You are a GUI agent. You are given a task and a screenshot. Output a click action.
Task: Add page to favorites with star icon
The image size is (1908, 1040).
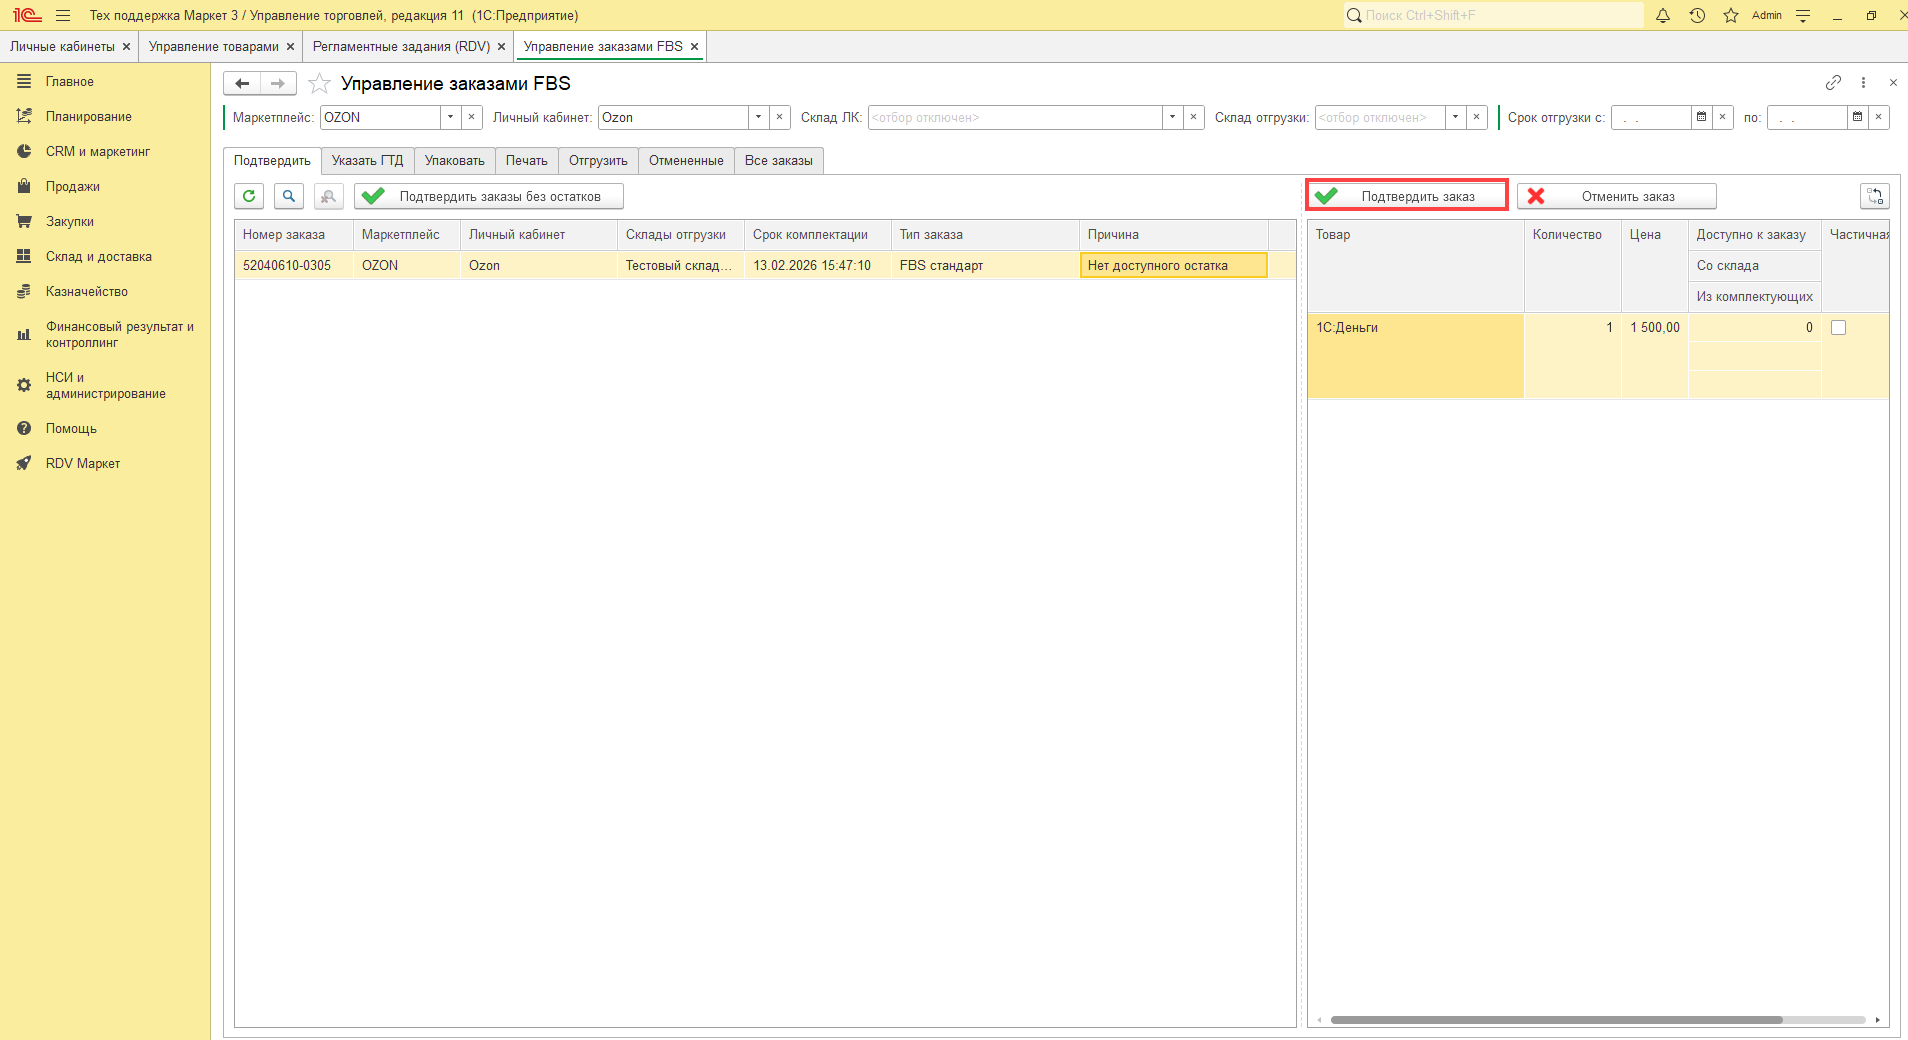319,83
